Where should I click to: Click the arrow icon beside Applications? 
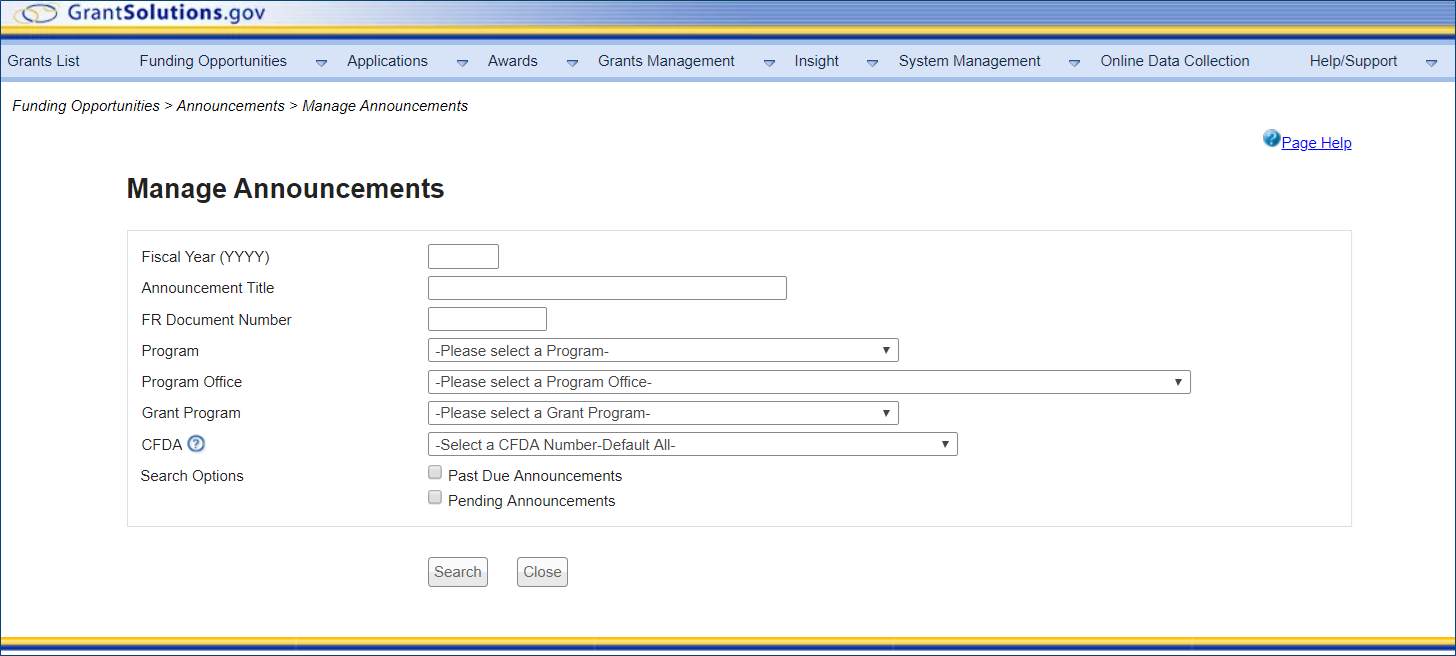462,62
